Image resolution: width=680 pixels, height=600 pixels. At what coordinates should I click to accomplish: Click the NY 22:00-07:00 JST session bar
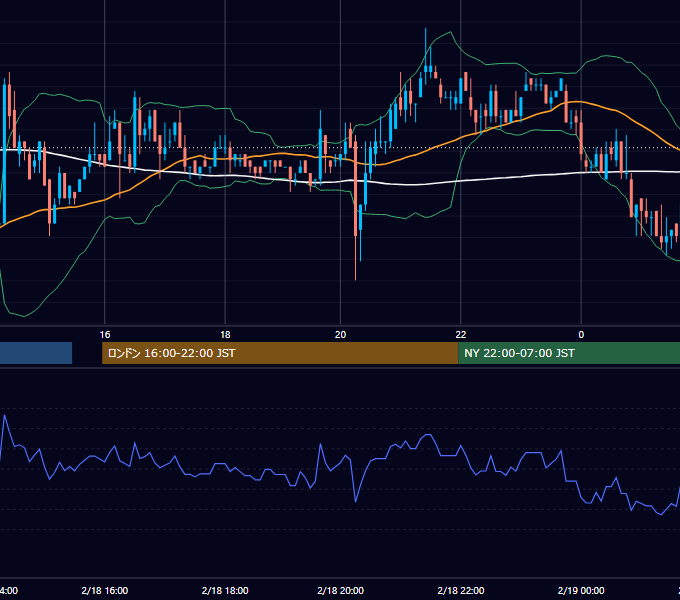tap(569, 353)
